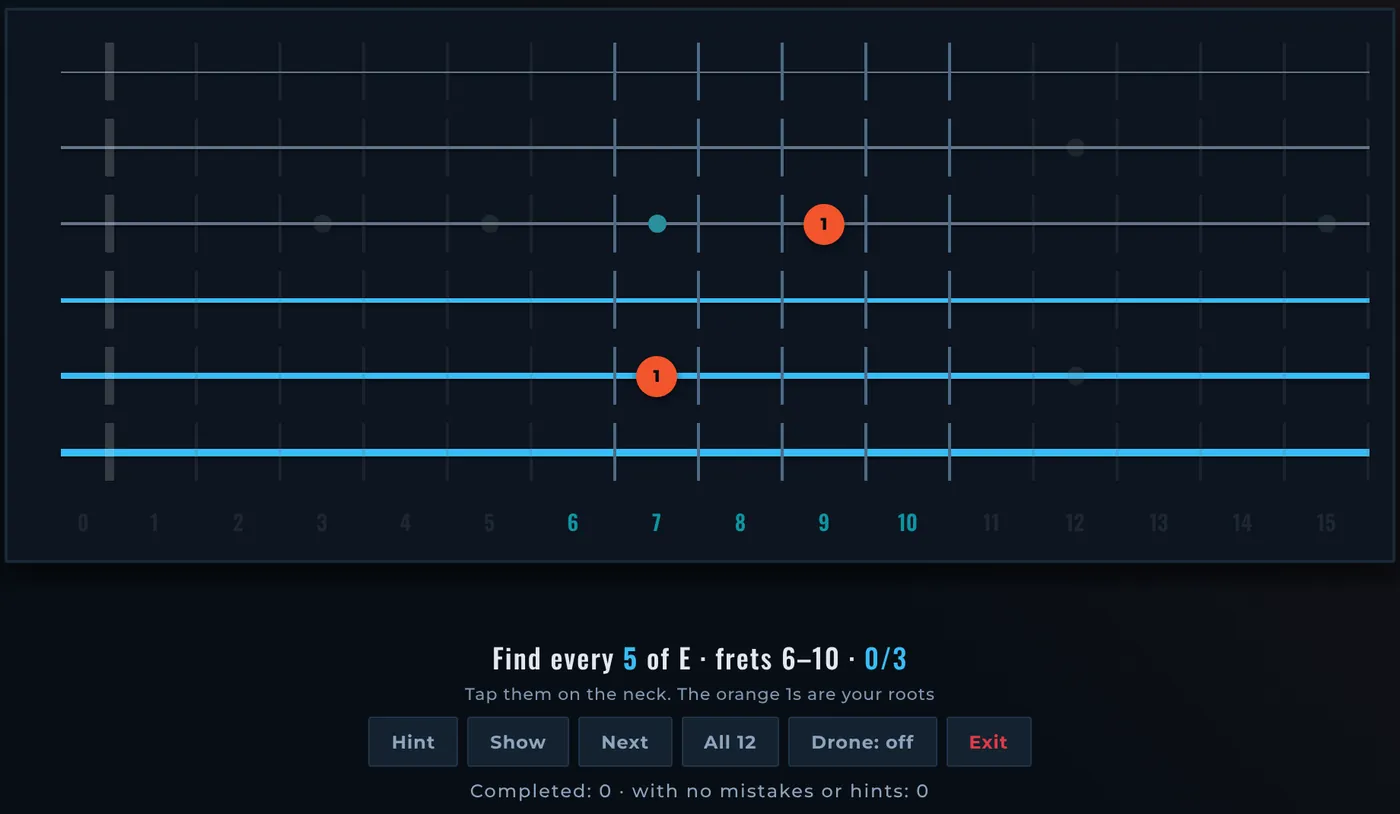Click the fret number 15 label

click(x=1326, y=523)
